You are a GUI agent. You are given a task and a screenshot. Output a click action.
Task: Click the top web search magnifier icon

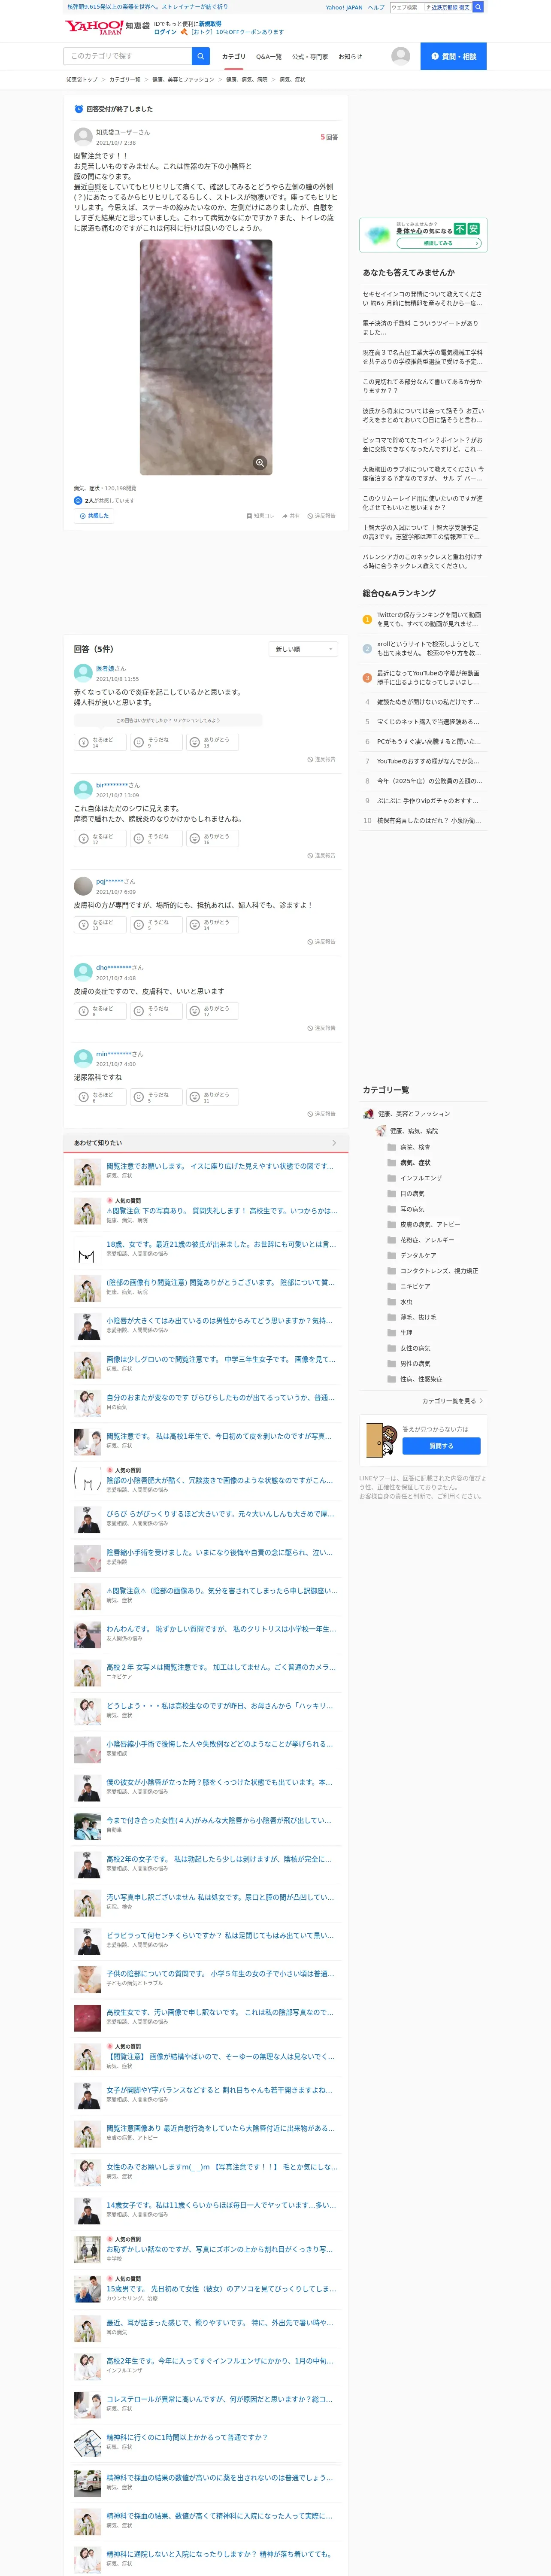click(x=478, y=7)
